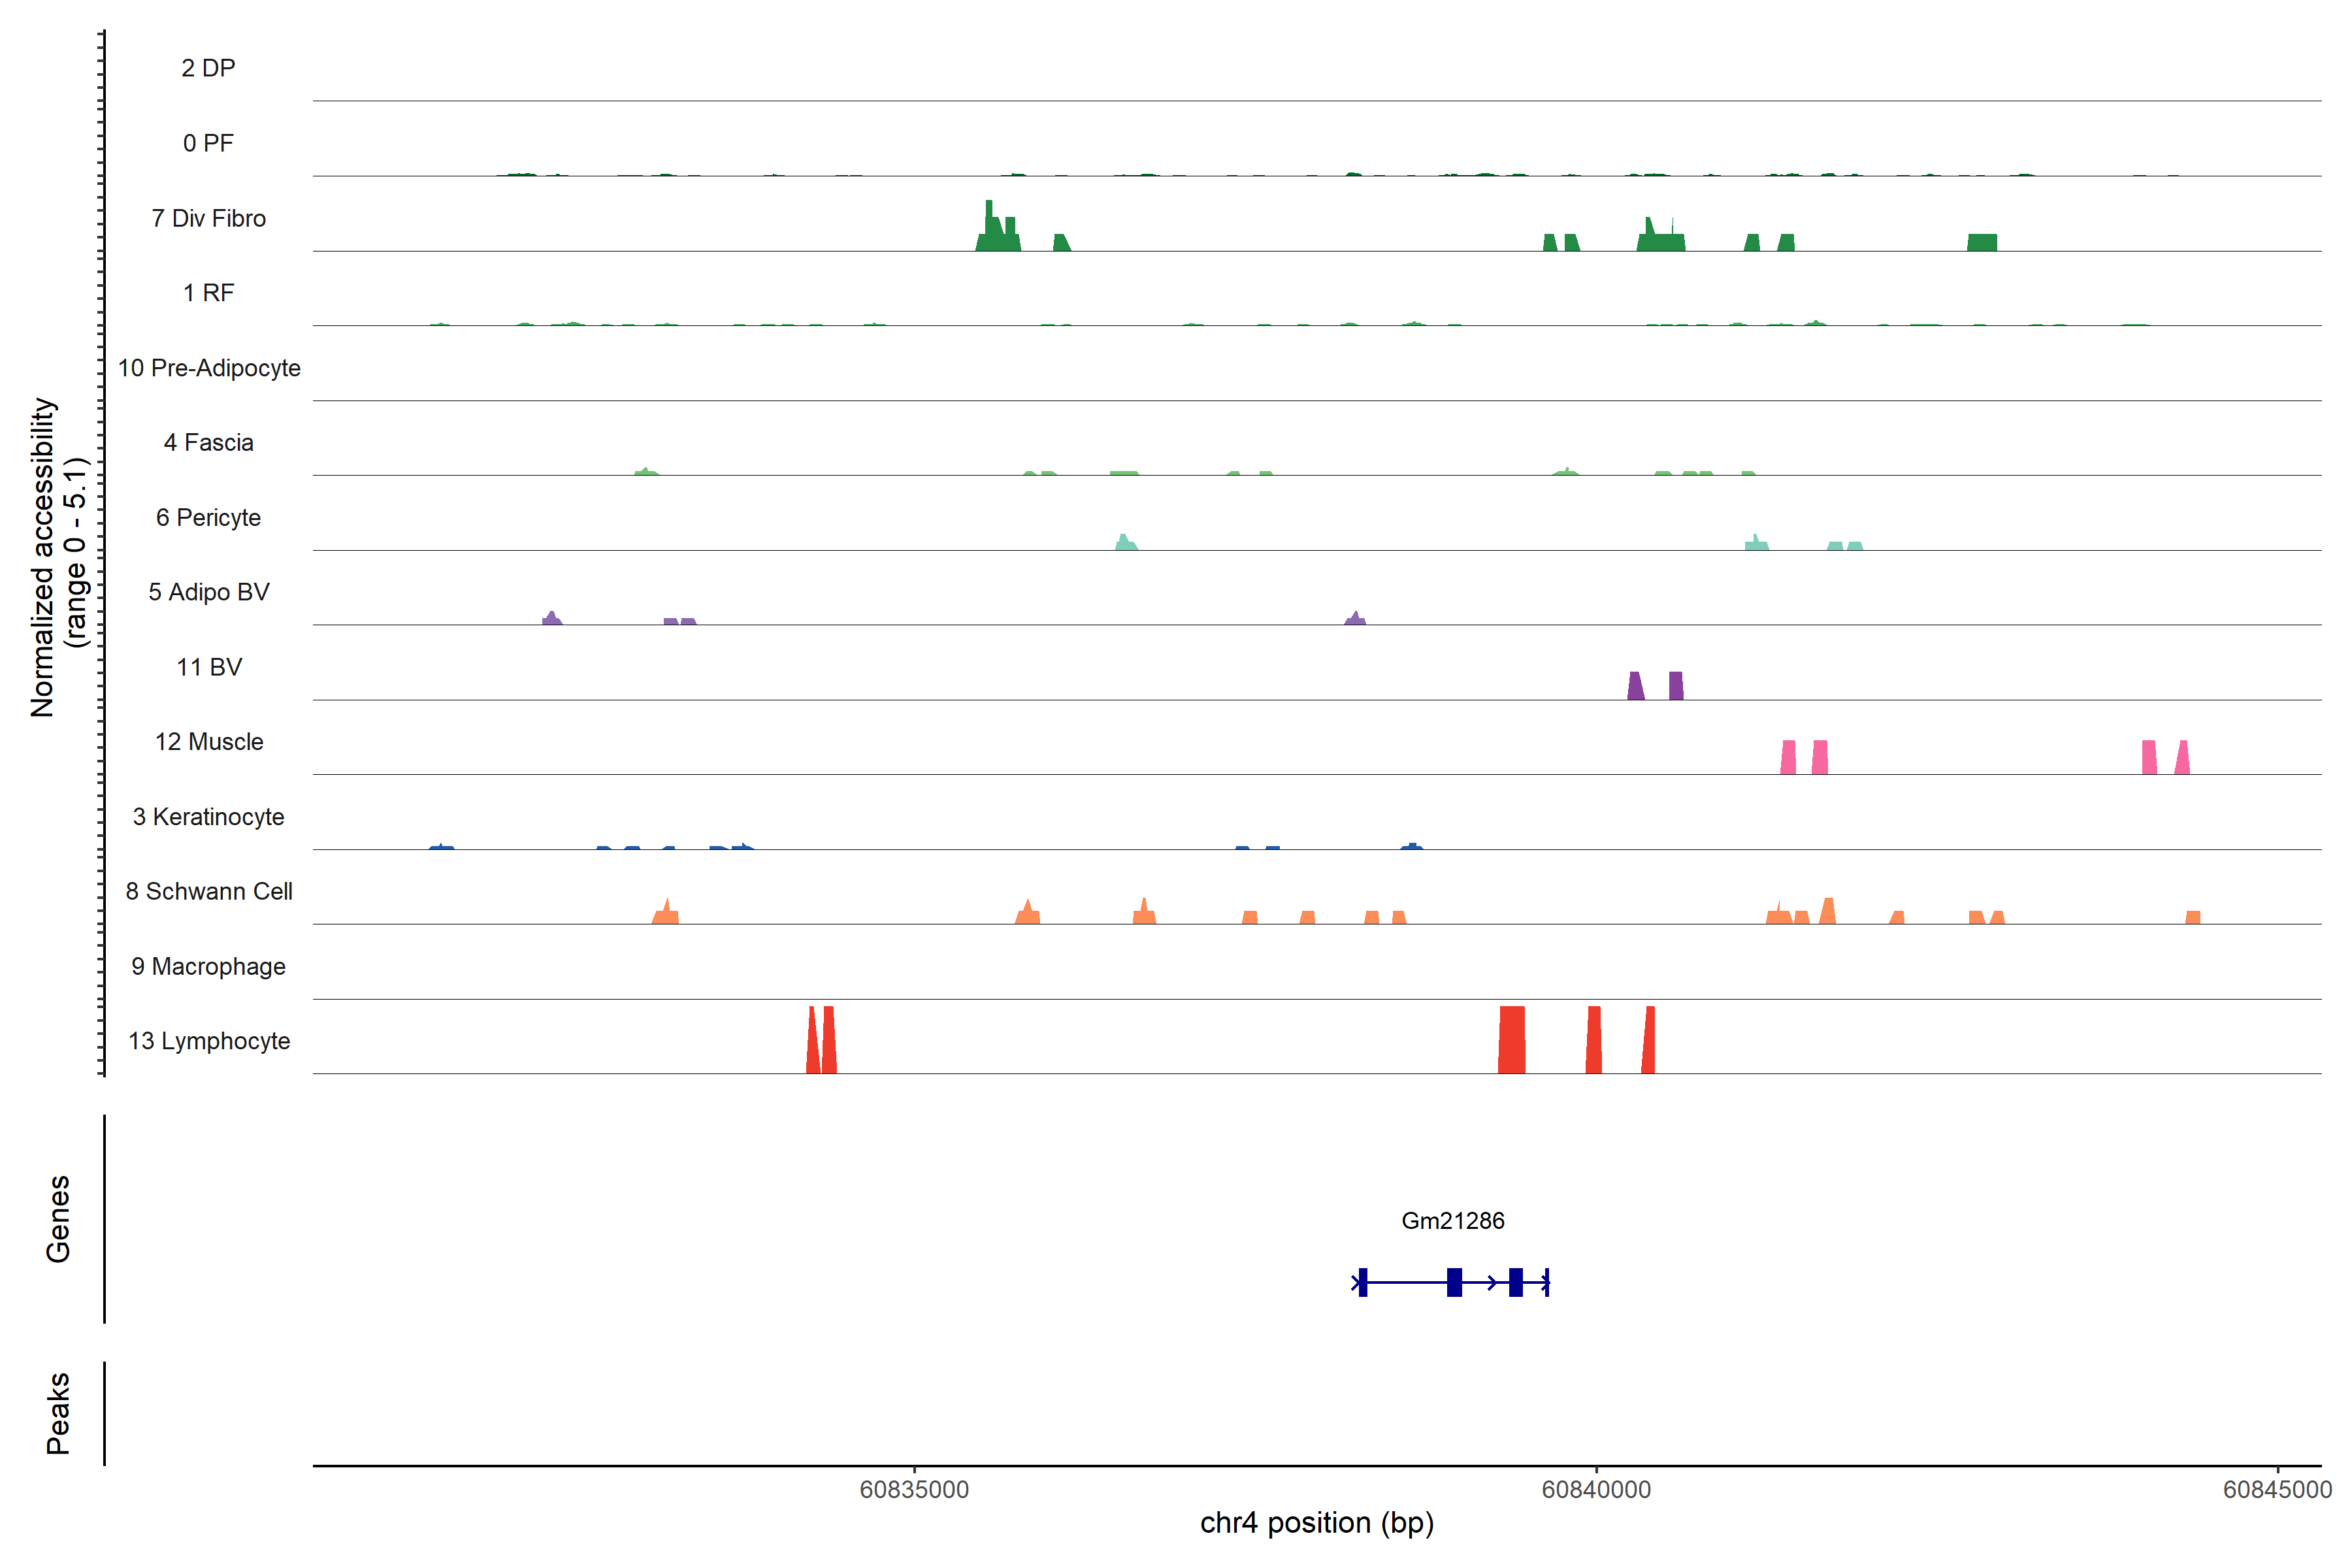Click the 7 Div Fibro track label
Viewport: 2352px width, 1568px height.
208,218
